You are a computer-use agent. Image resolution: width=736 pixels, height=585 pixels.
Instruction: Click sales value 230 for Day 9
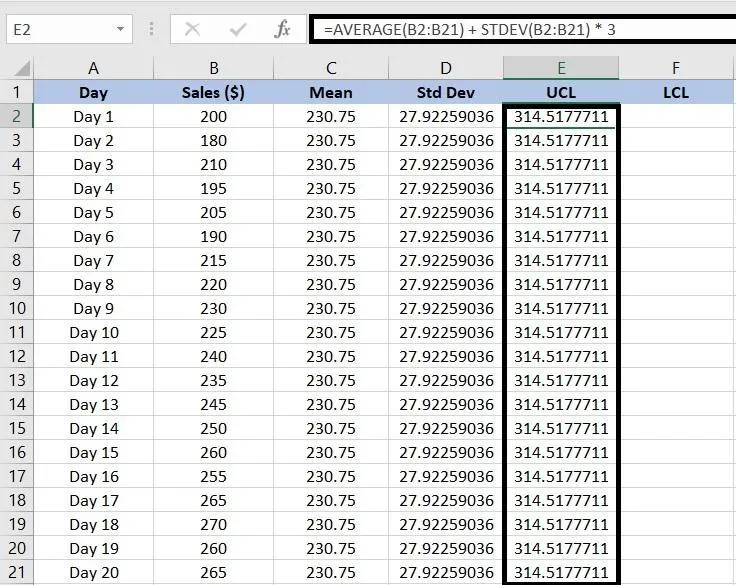pos(214,308)
